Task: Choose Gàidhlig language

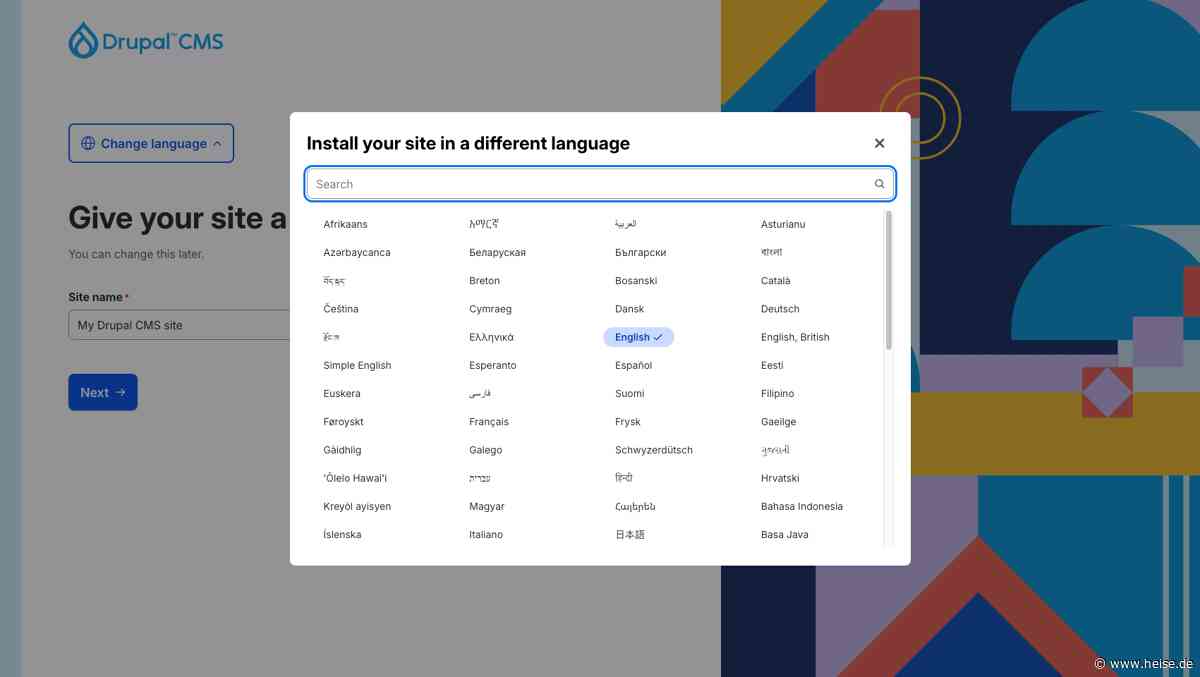Action: coord(342,450)
